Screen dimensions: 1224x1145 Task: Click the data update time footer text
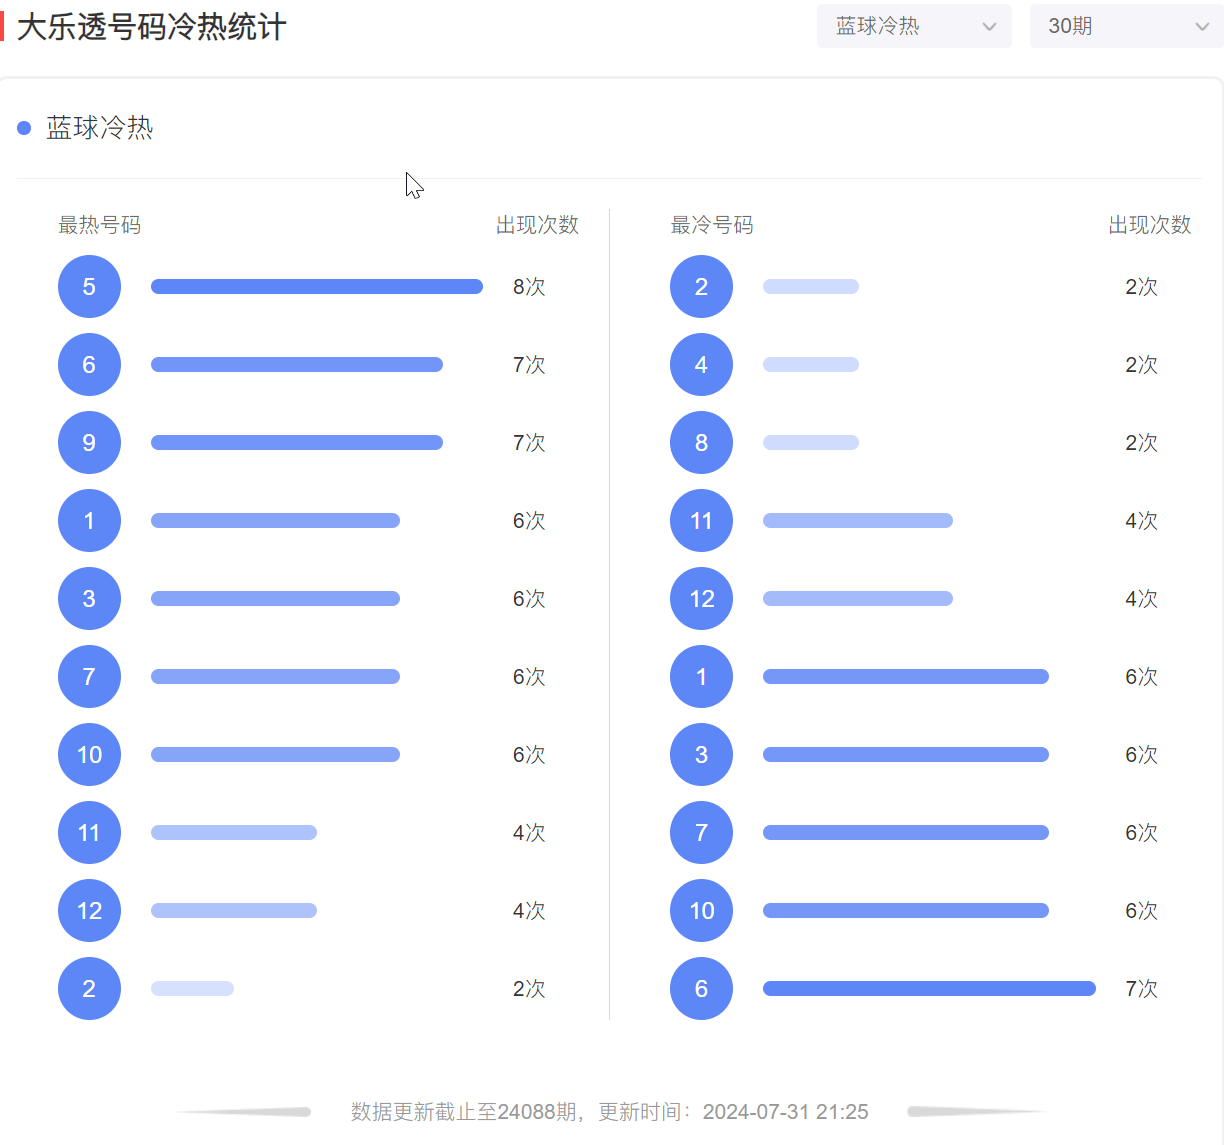609,1112
